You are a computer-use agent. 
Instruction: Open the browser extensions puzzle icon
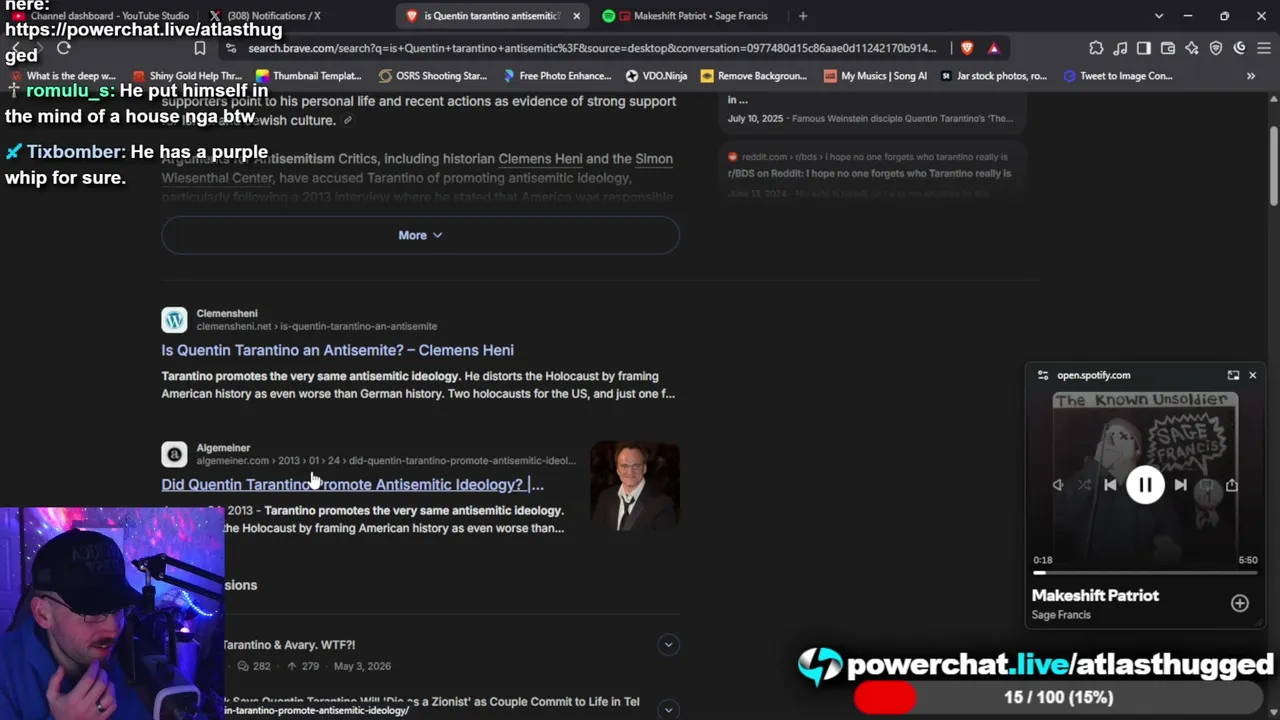[1096, 48]
